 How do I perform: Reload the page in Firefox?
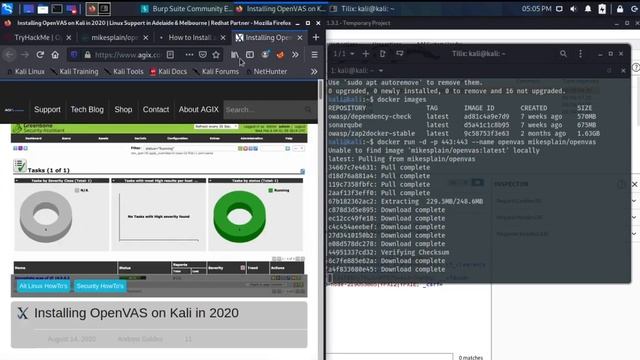point(40,55)
